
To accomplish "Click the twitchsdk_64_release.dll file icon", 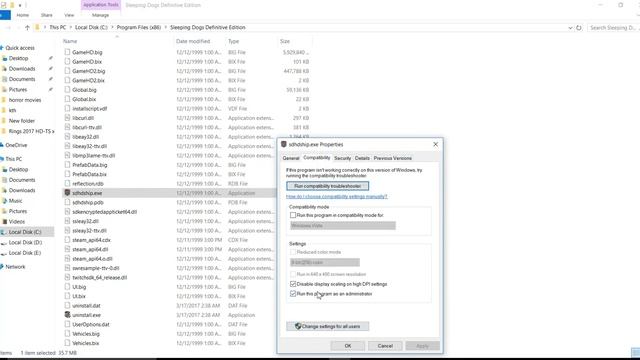I will point(67,277).
